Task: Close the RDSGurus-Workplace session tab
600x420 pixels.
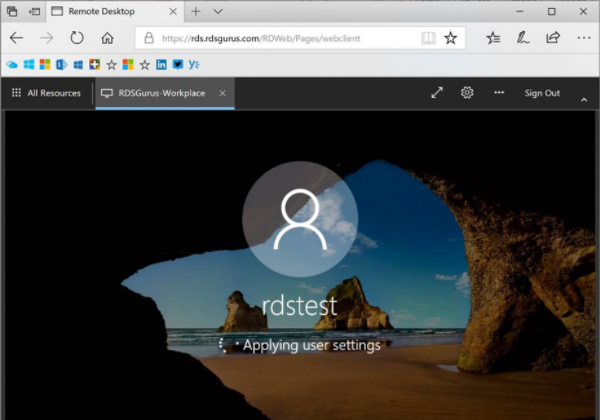Action: 223,93
